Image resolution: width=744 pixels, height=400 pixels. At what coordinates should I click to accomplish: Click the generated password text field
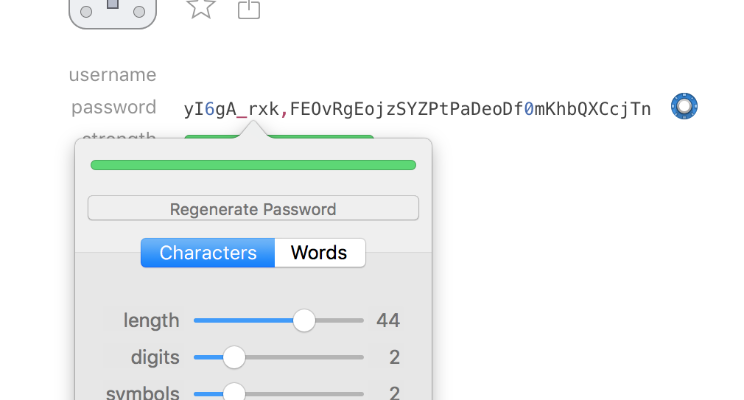pyautogui.click(x=417, y=109)
